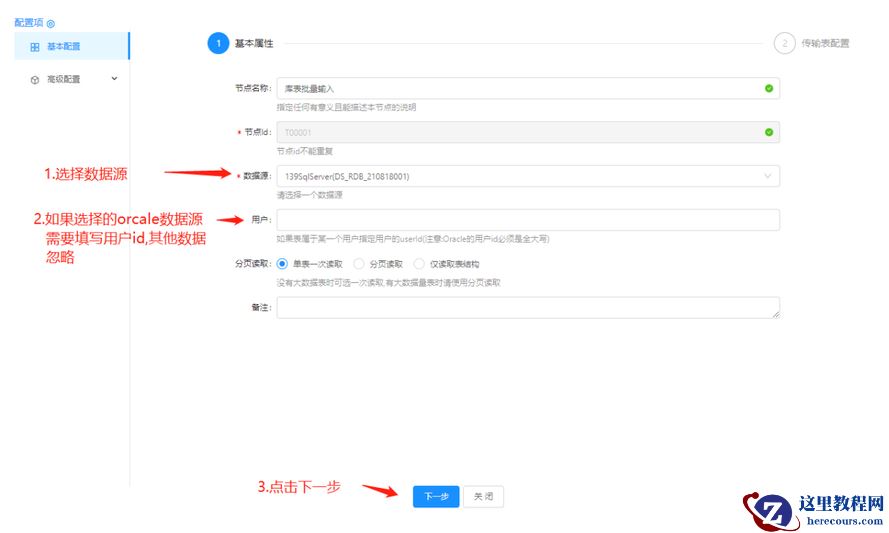Viewport: 889px width, 533px height.
Task: Click the 下一步 button
Action: pos(436,497)
